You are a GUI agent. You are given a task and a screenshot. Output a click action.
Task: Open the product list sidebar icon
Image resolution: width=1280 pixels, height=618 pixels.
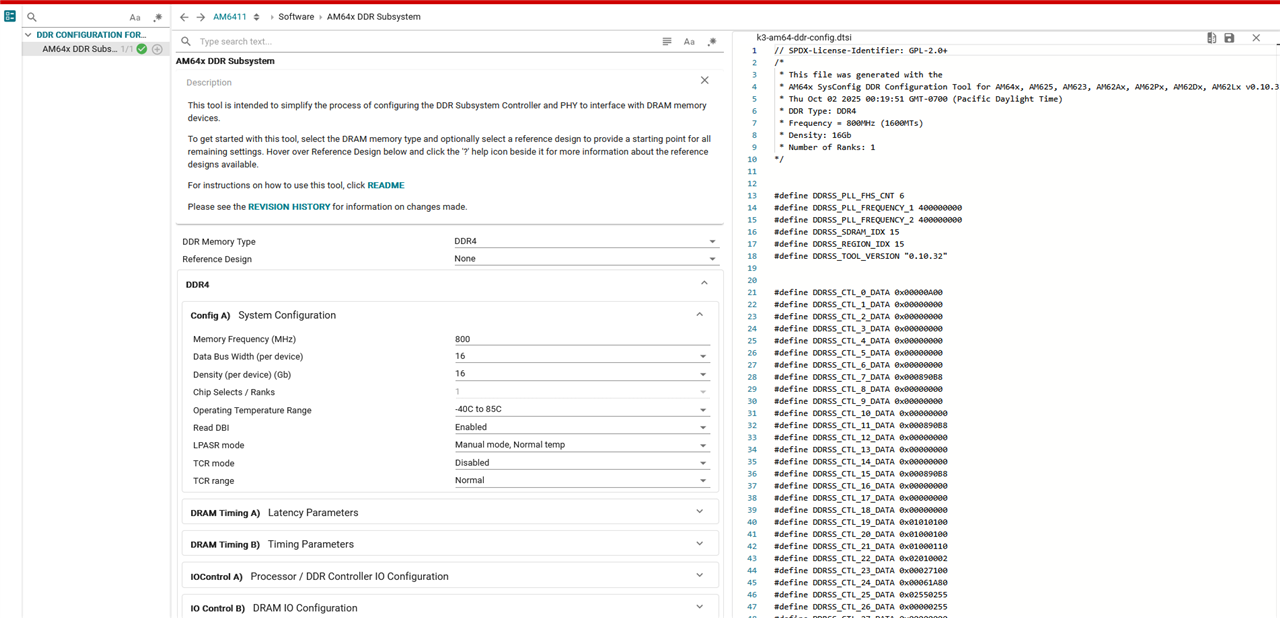pyautogui.click(x=10, y=17)
